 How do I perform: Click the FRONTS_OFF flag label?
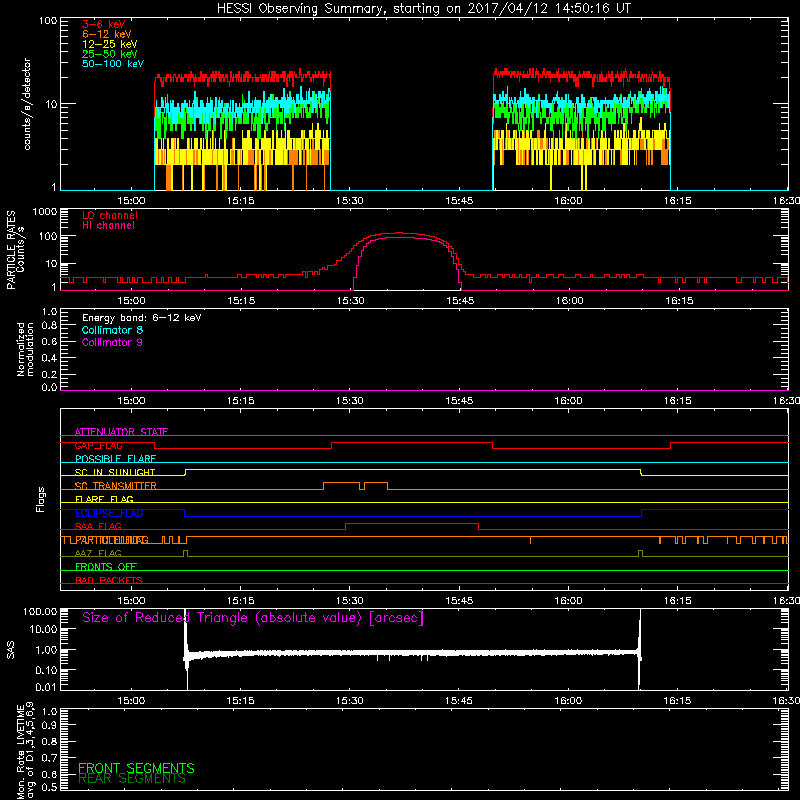pos(106,567)
